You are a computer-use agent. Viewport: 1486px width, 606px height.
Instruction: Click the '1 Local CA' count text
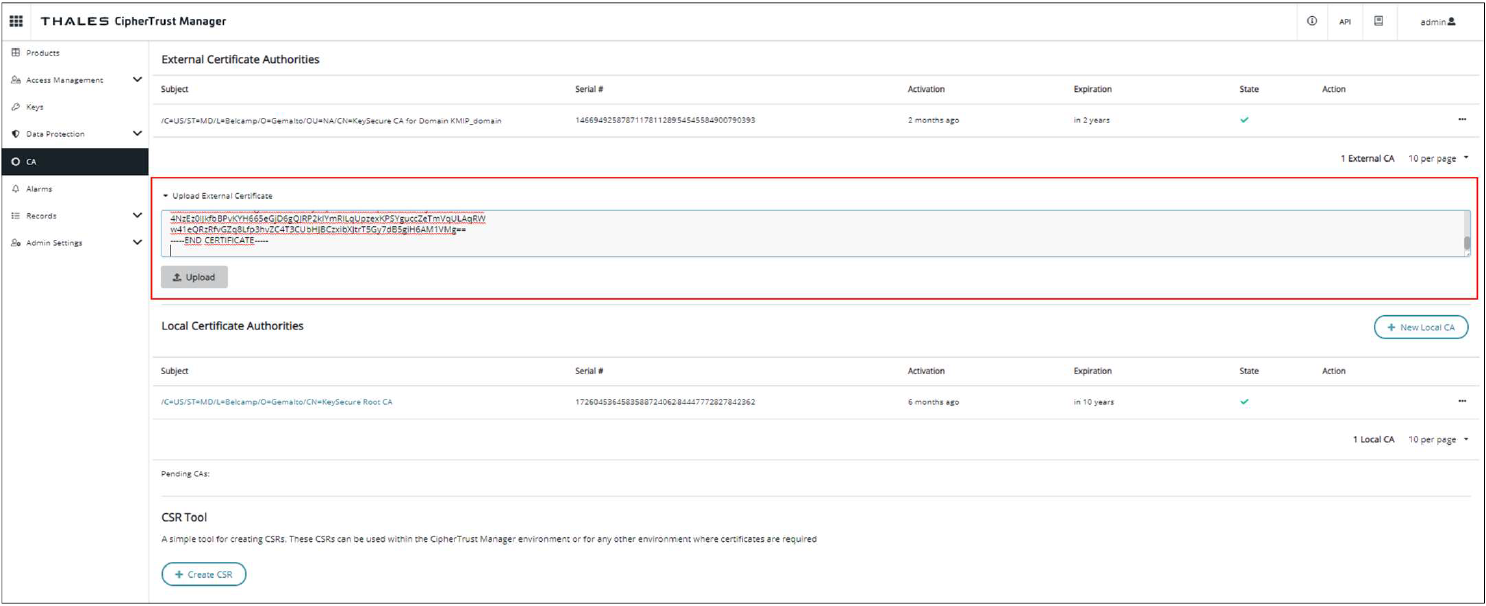(1374, 440)
